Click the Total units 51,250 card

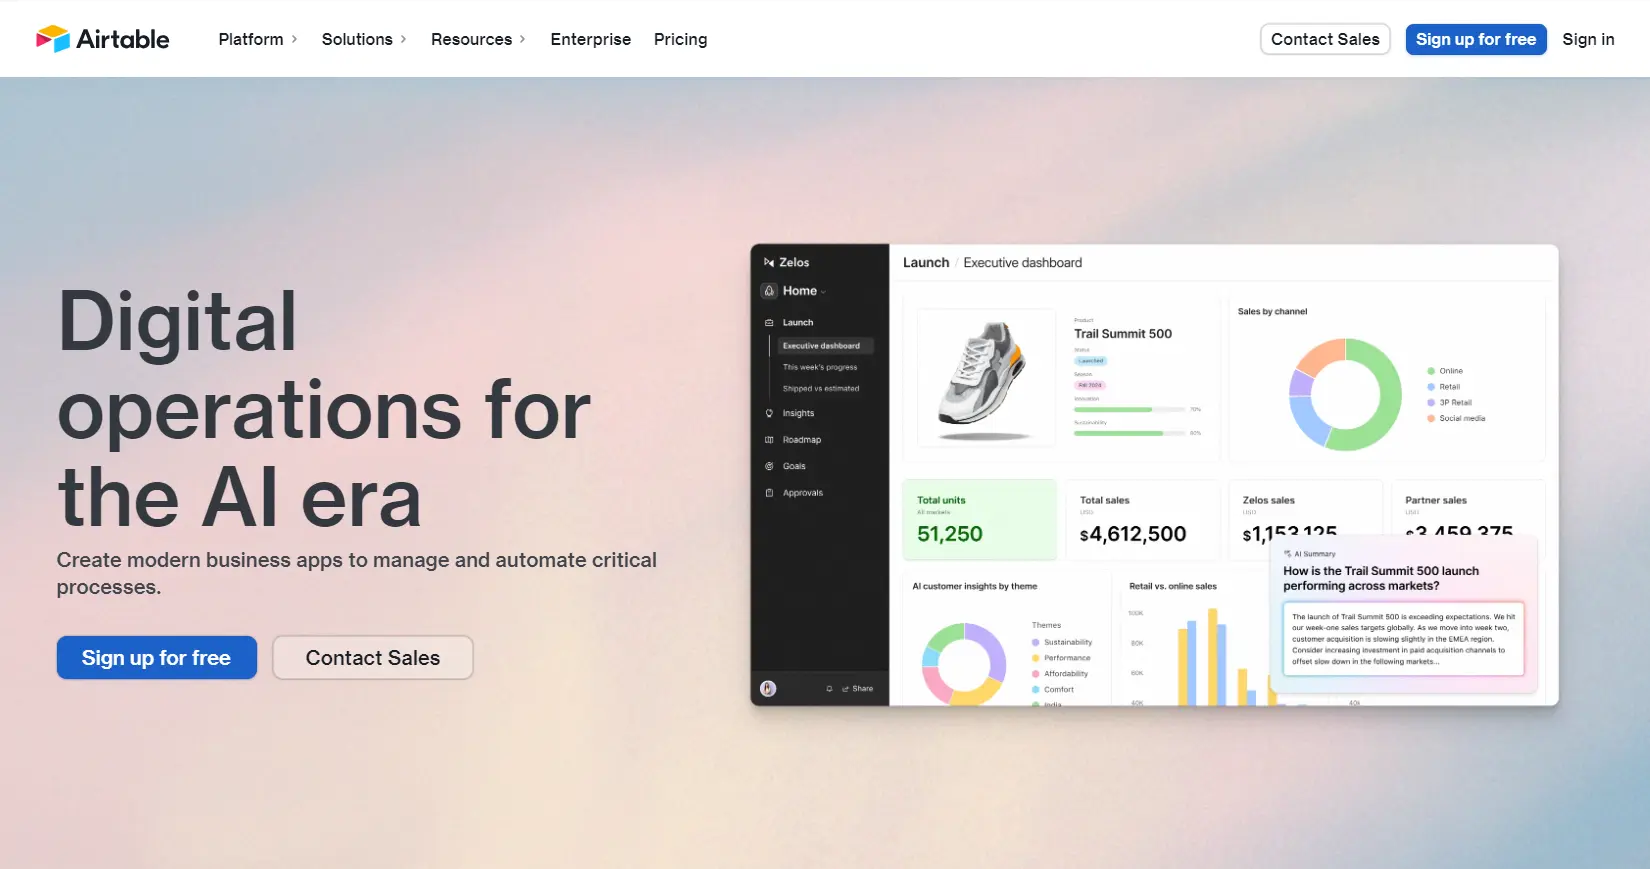click(x=980, y=520)
